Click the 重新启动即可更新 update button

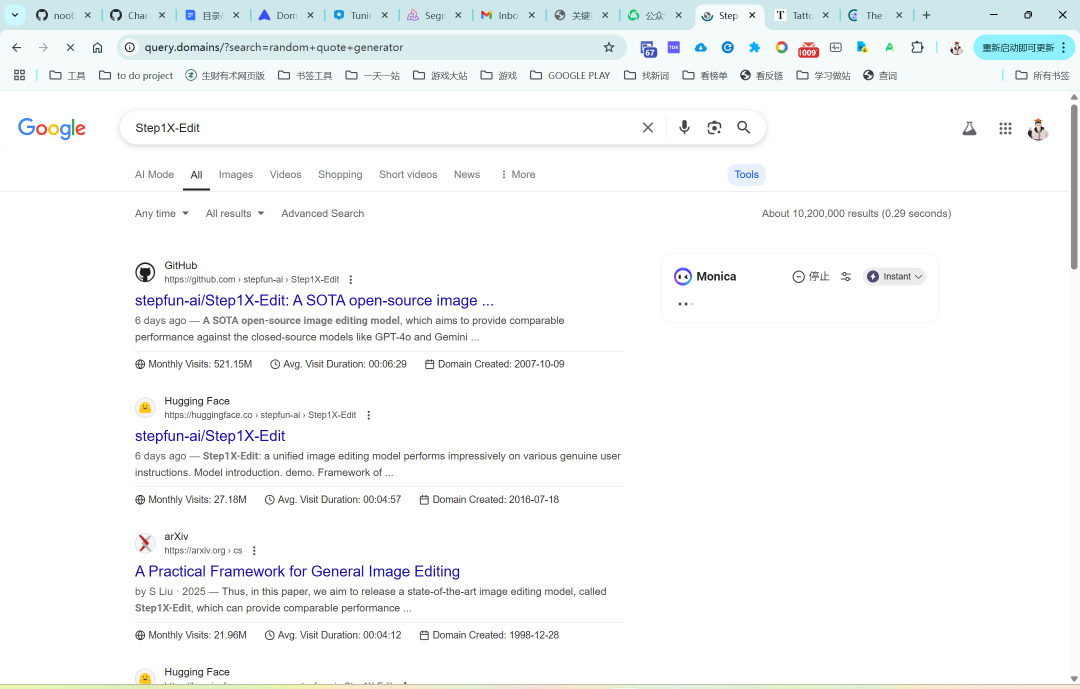(1024, 48)
